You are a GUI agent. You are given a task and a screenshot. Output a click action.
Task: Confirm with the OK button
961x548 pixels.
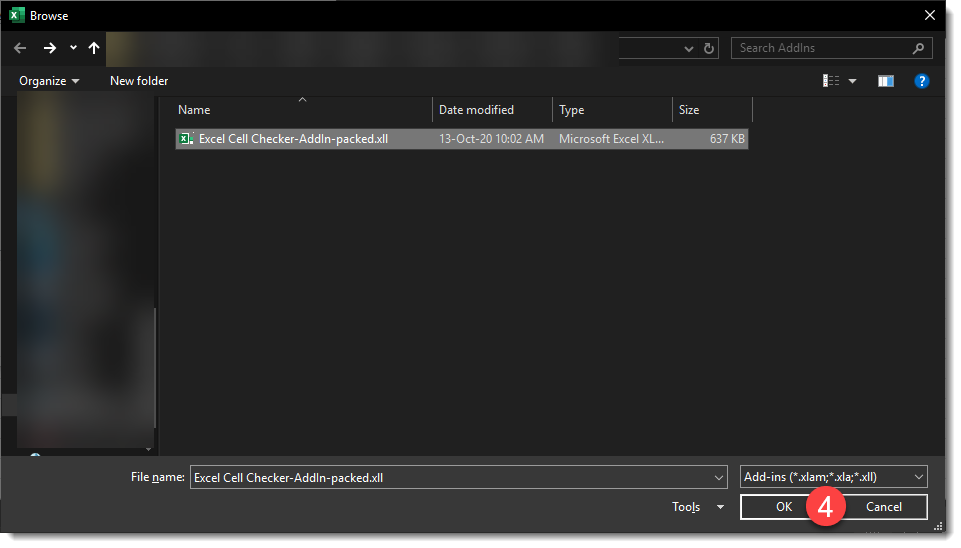pyautogui.click(x=784, y=507)
